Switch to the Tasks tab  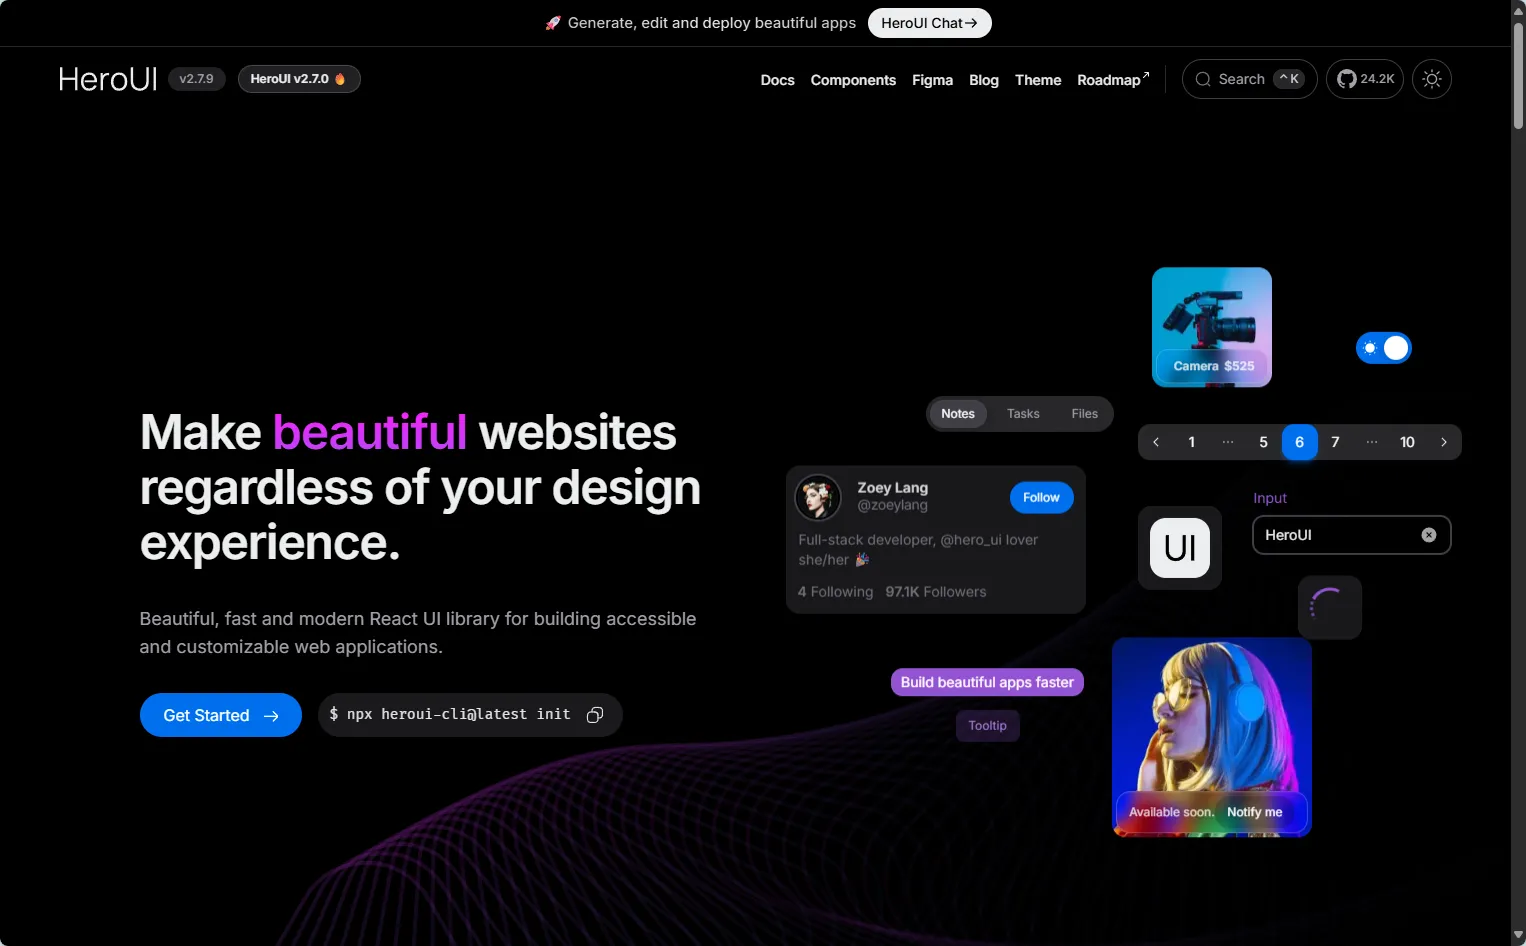tap(1023, 414)
